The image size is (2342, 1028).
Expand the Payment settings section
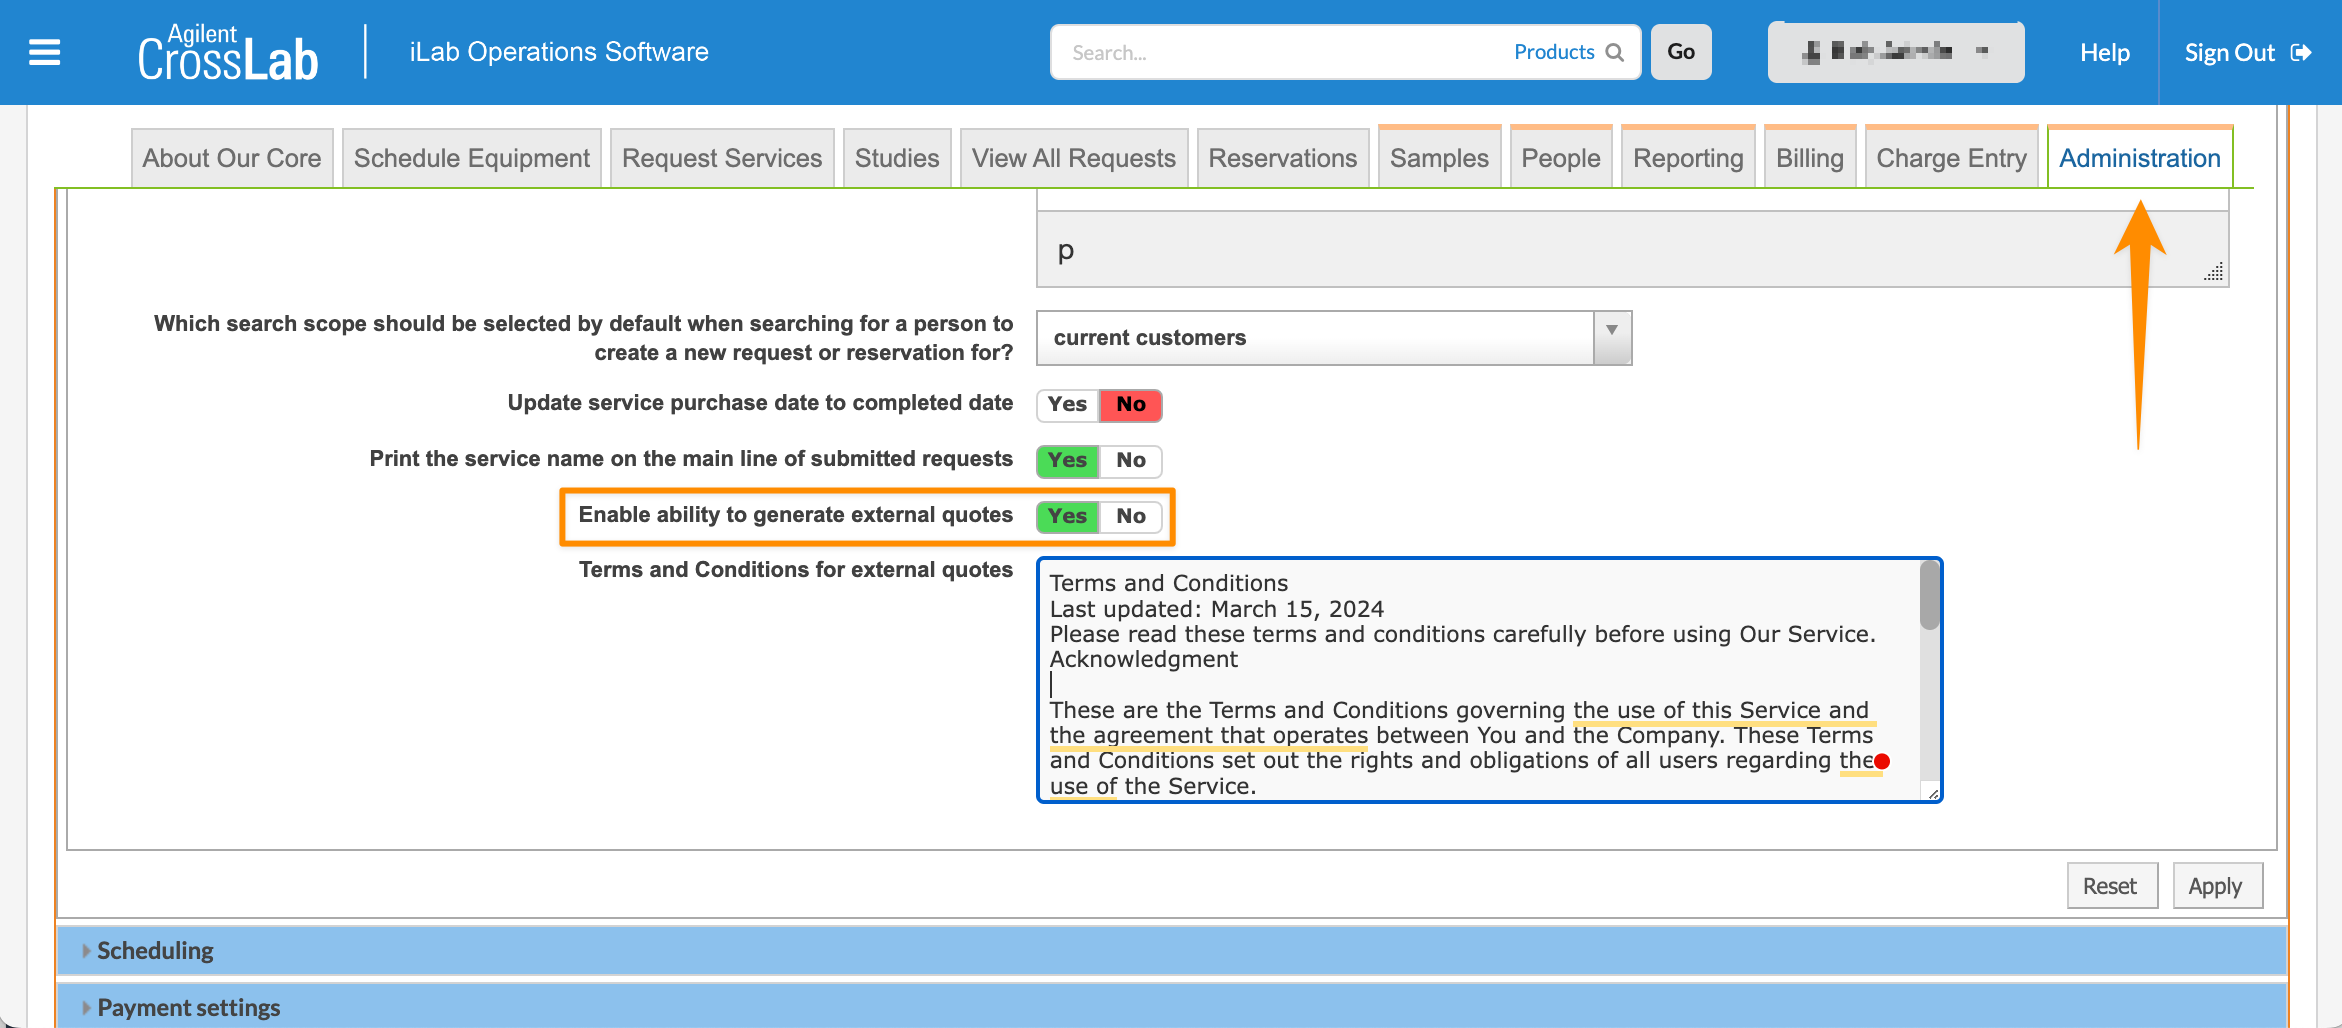pos(188,1007)
